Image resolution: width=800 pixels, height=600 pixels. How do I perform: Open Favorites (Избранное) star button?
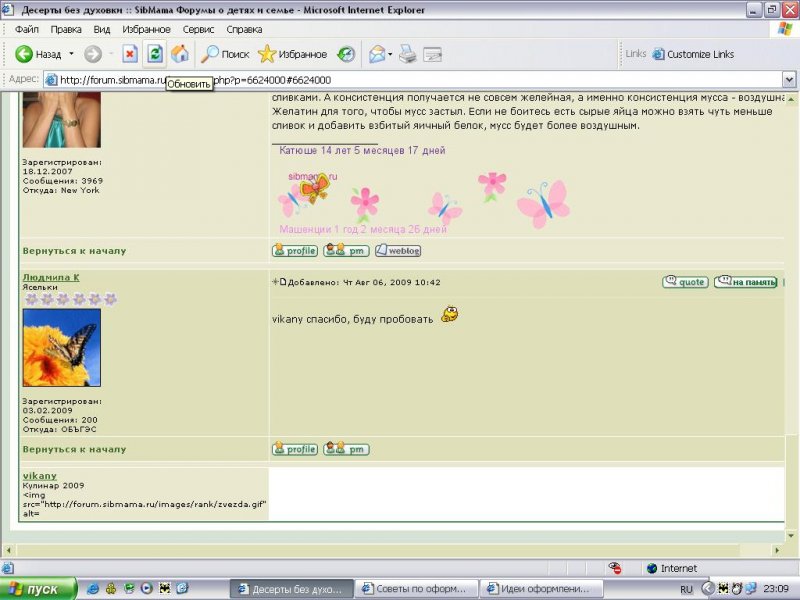(x=292, y=54)
